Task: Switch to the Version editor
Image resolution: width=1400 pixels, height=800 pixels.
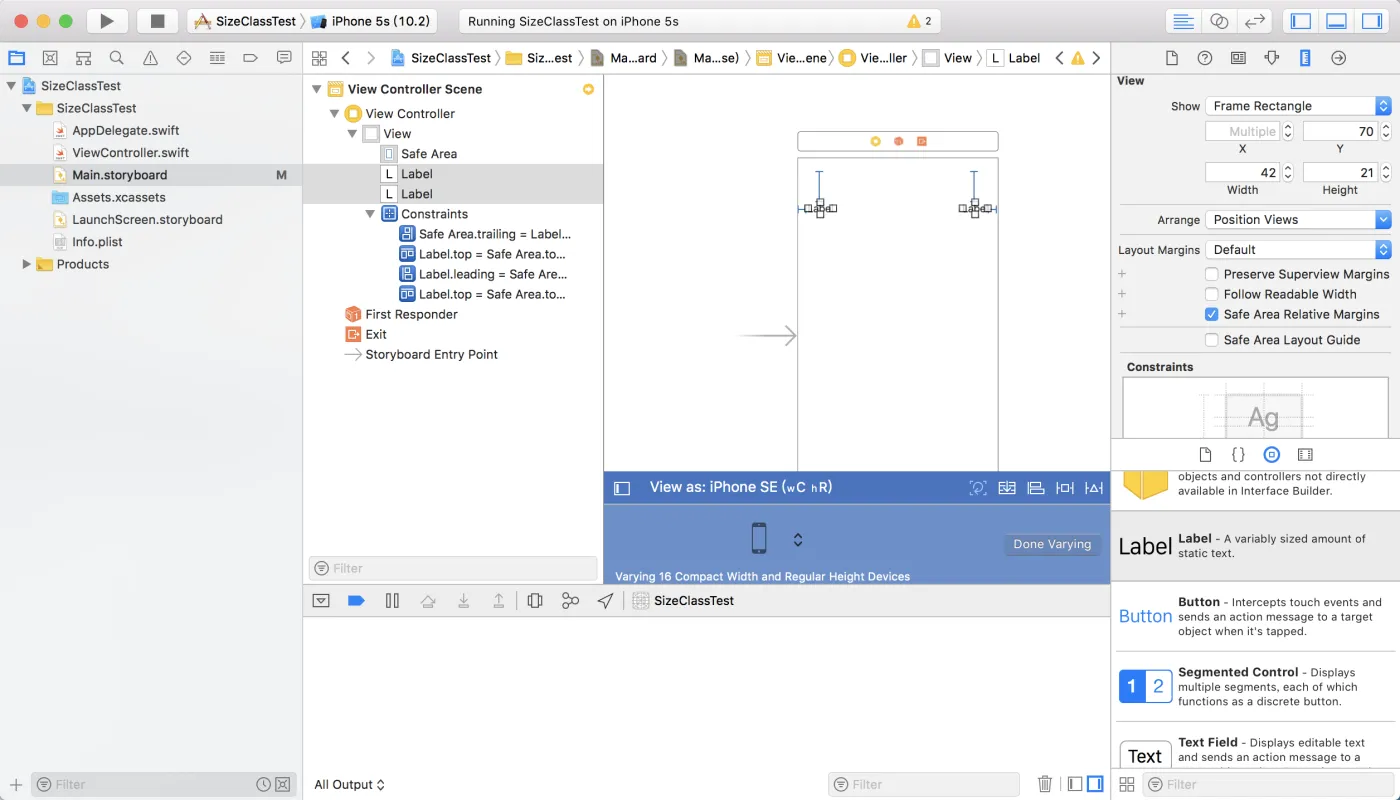Action: pyautogui.click(x=1253, y=21)
